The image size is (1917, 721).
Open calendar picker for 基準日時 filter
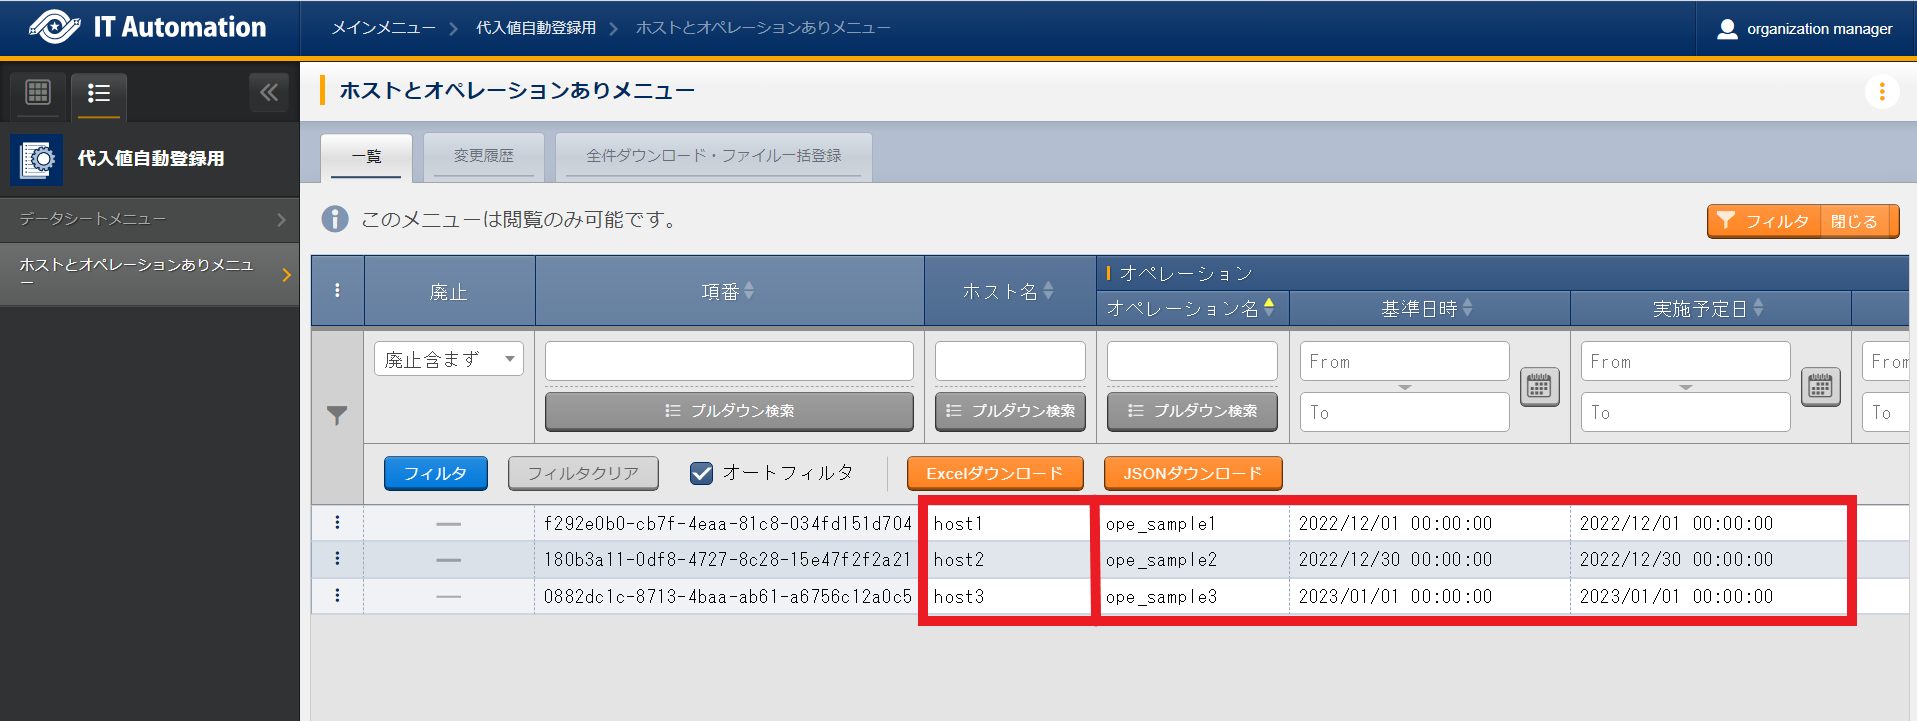point(1539,386)
